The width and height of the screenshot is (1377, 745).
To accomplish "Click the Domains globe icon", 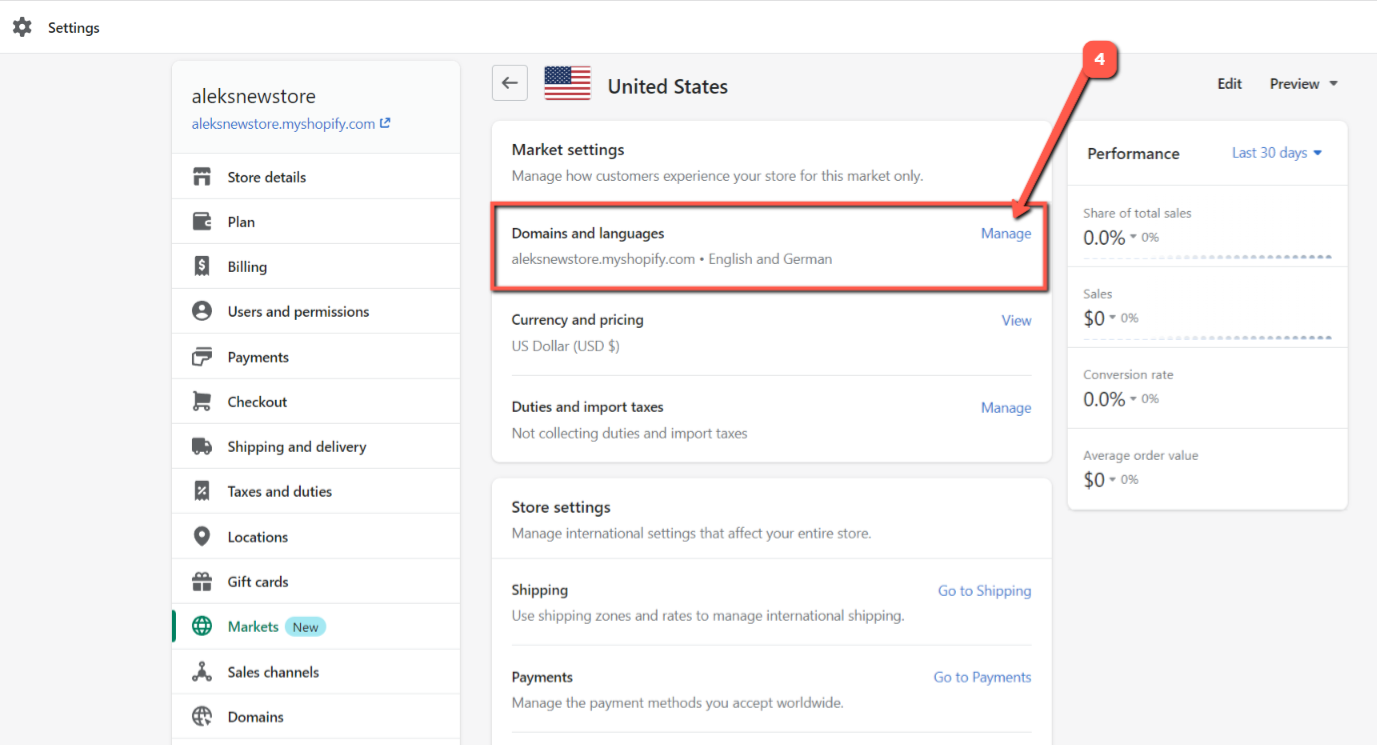I will click(202, 717).
